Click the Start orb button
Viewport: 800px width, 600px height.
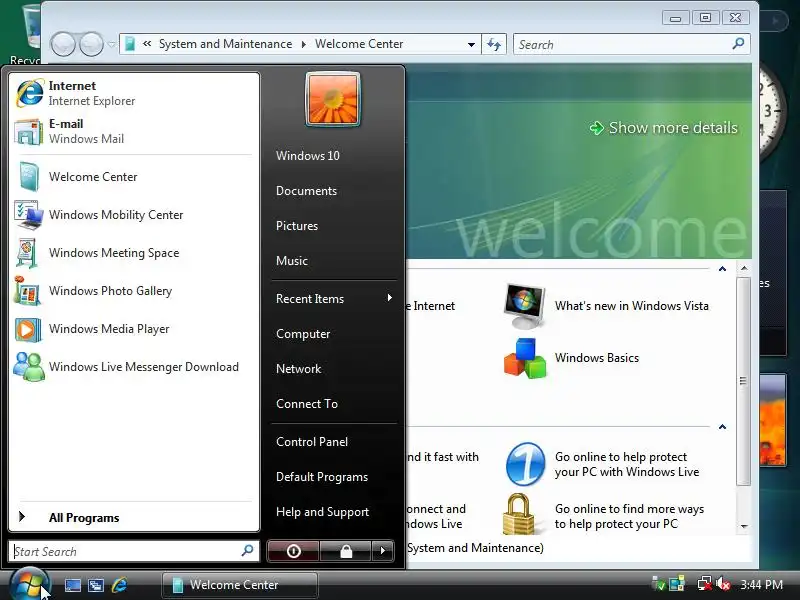click(x=29, y=585)
